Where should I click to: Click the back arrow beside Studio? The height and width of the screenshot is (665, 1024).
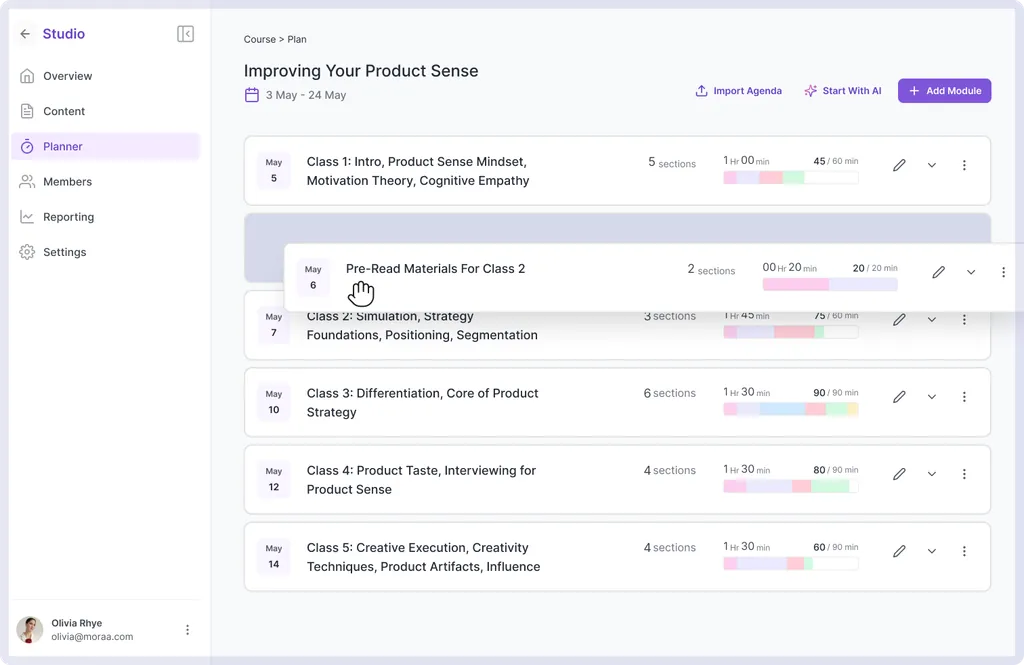point(25,34)
